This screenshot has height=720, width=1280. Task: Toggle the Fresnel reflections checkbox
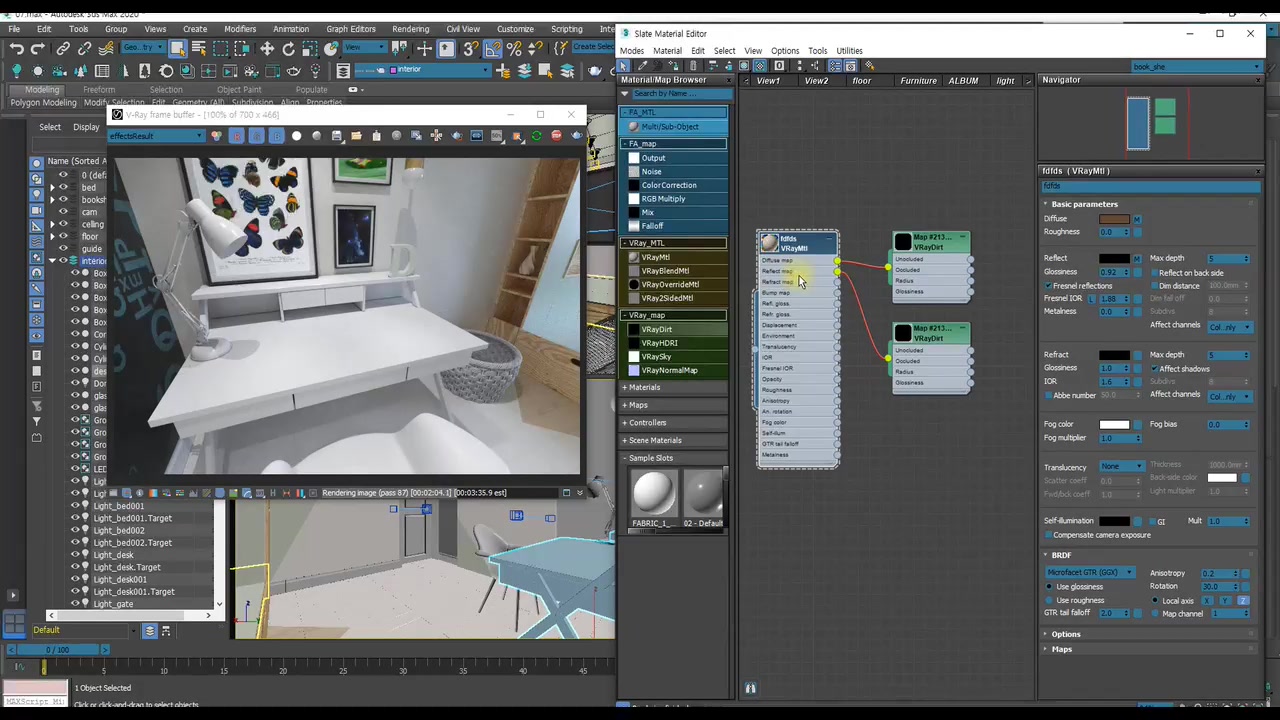(x=1047, y=286)
